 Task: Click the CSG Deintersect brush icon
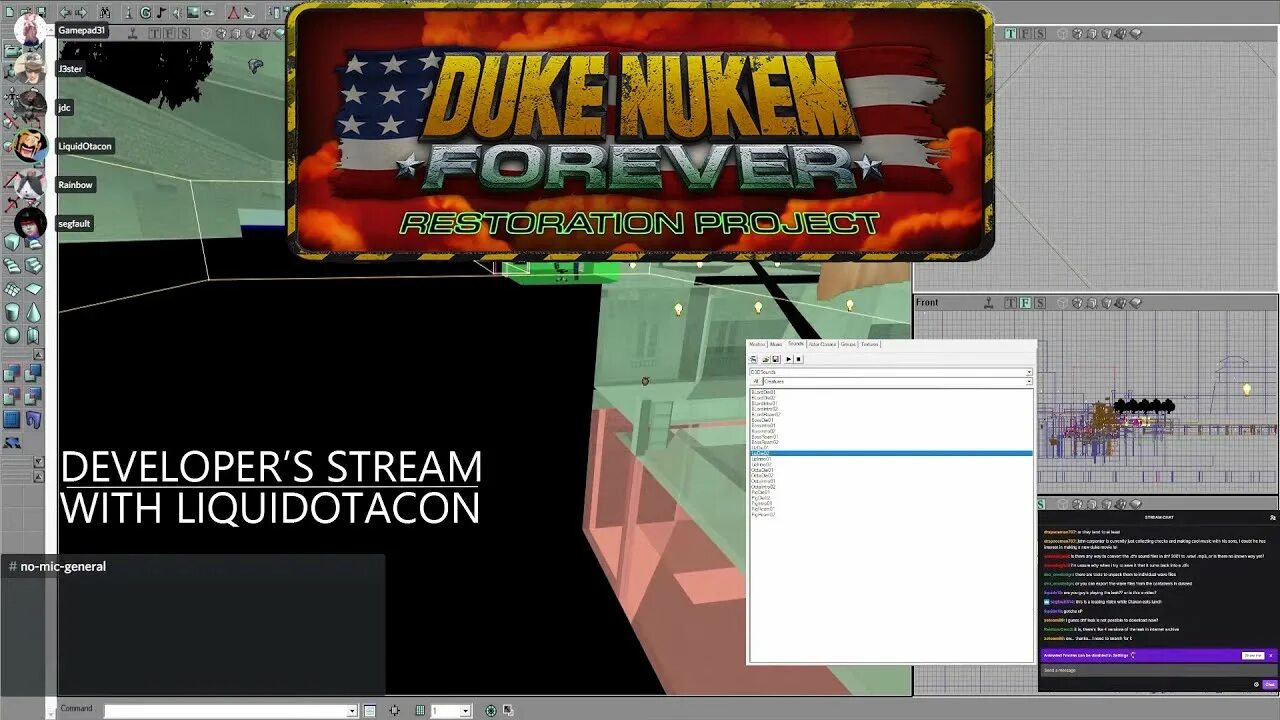[x=33, y=395]
